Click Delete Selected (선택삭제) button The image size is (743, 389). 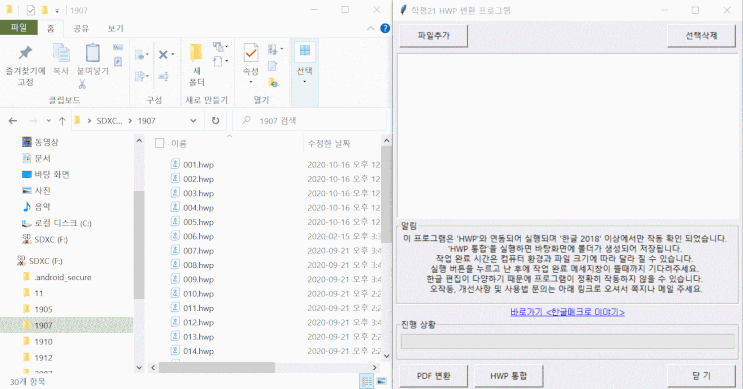point(701,36)
